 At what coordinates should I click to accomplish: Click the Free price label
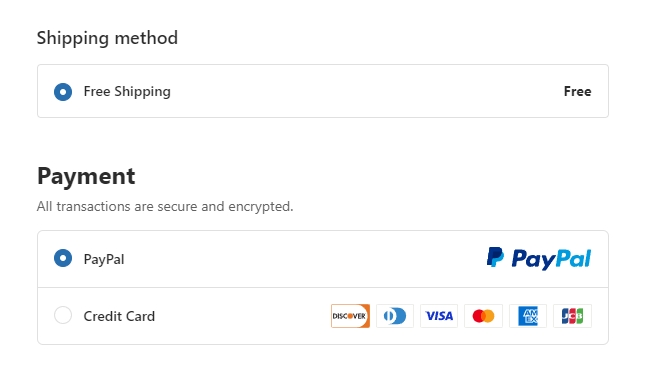[x=577, y=91]
